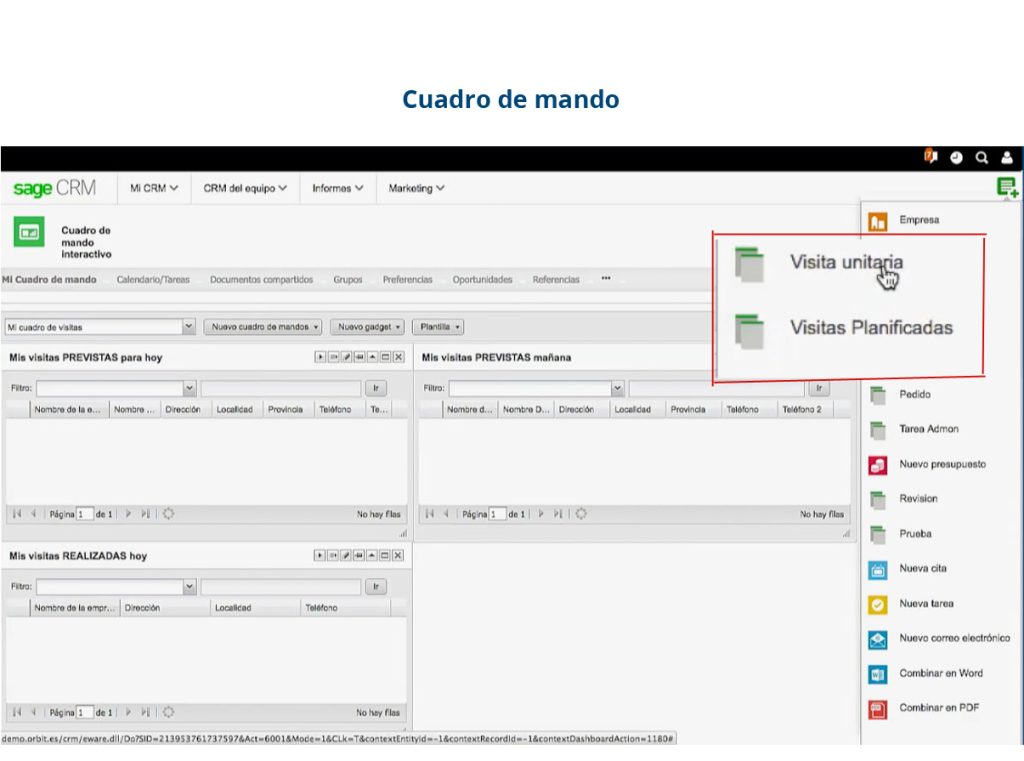Screen dimensions: 1024x761
Task: Select Nuevo presupuesto from the new menu
Action: (941, 464)
